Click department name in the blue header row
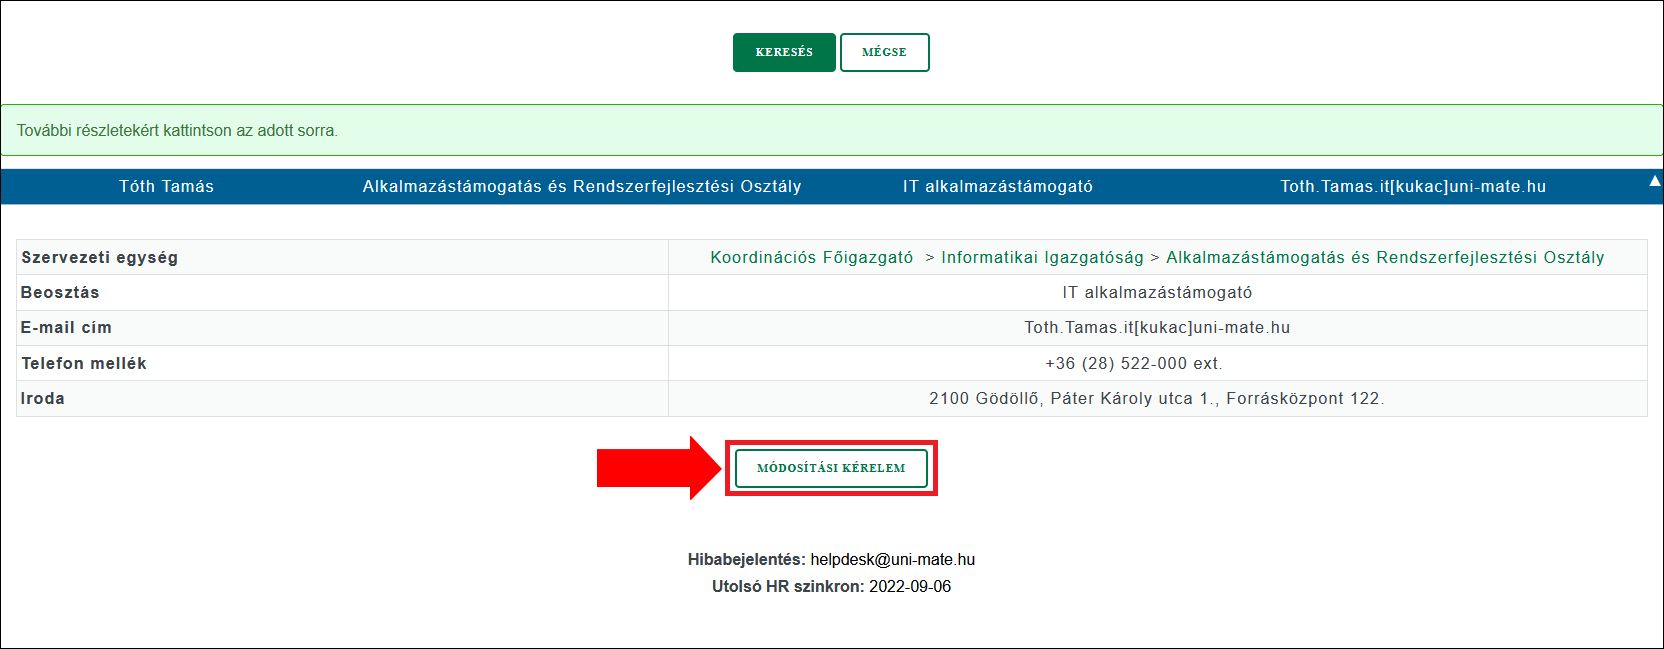Image resolution: width=1664 pixels, height=649 pixels. click(x=581, y=187)
